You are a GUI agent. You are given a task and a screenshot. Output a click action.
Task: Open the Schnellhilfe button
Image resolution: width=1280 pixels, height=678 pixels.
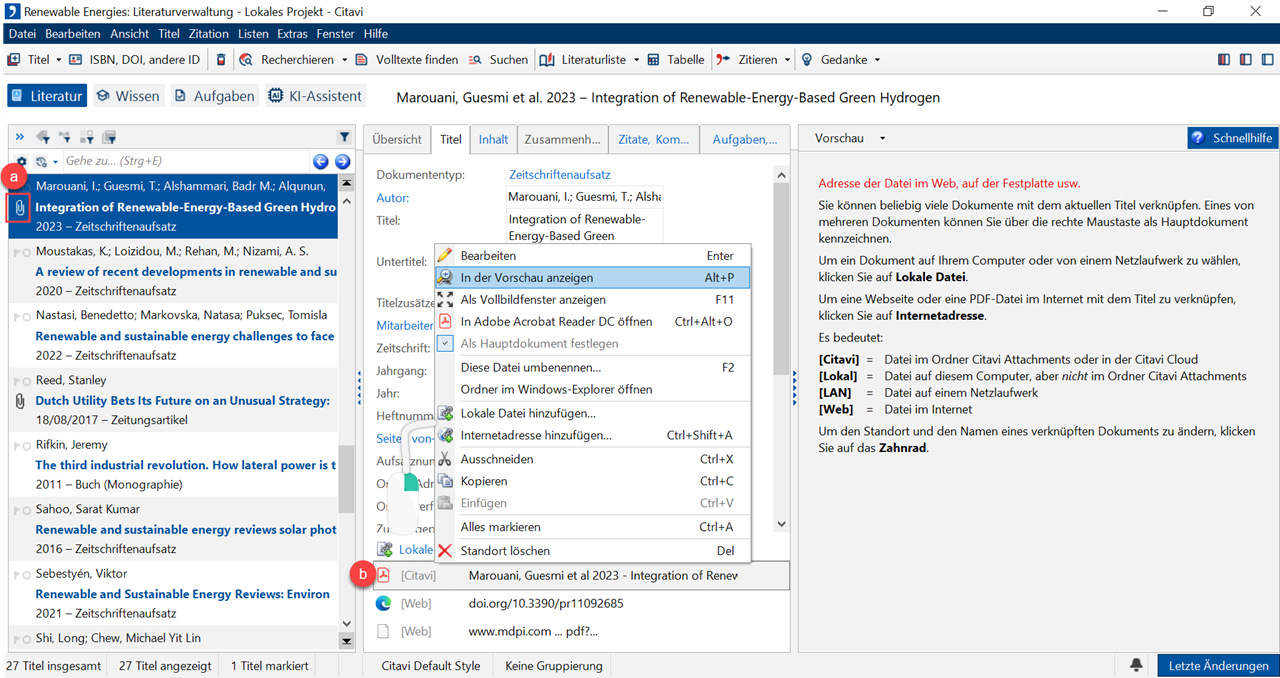(1232, 138)
